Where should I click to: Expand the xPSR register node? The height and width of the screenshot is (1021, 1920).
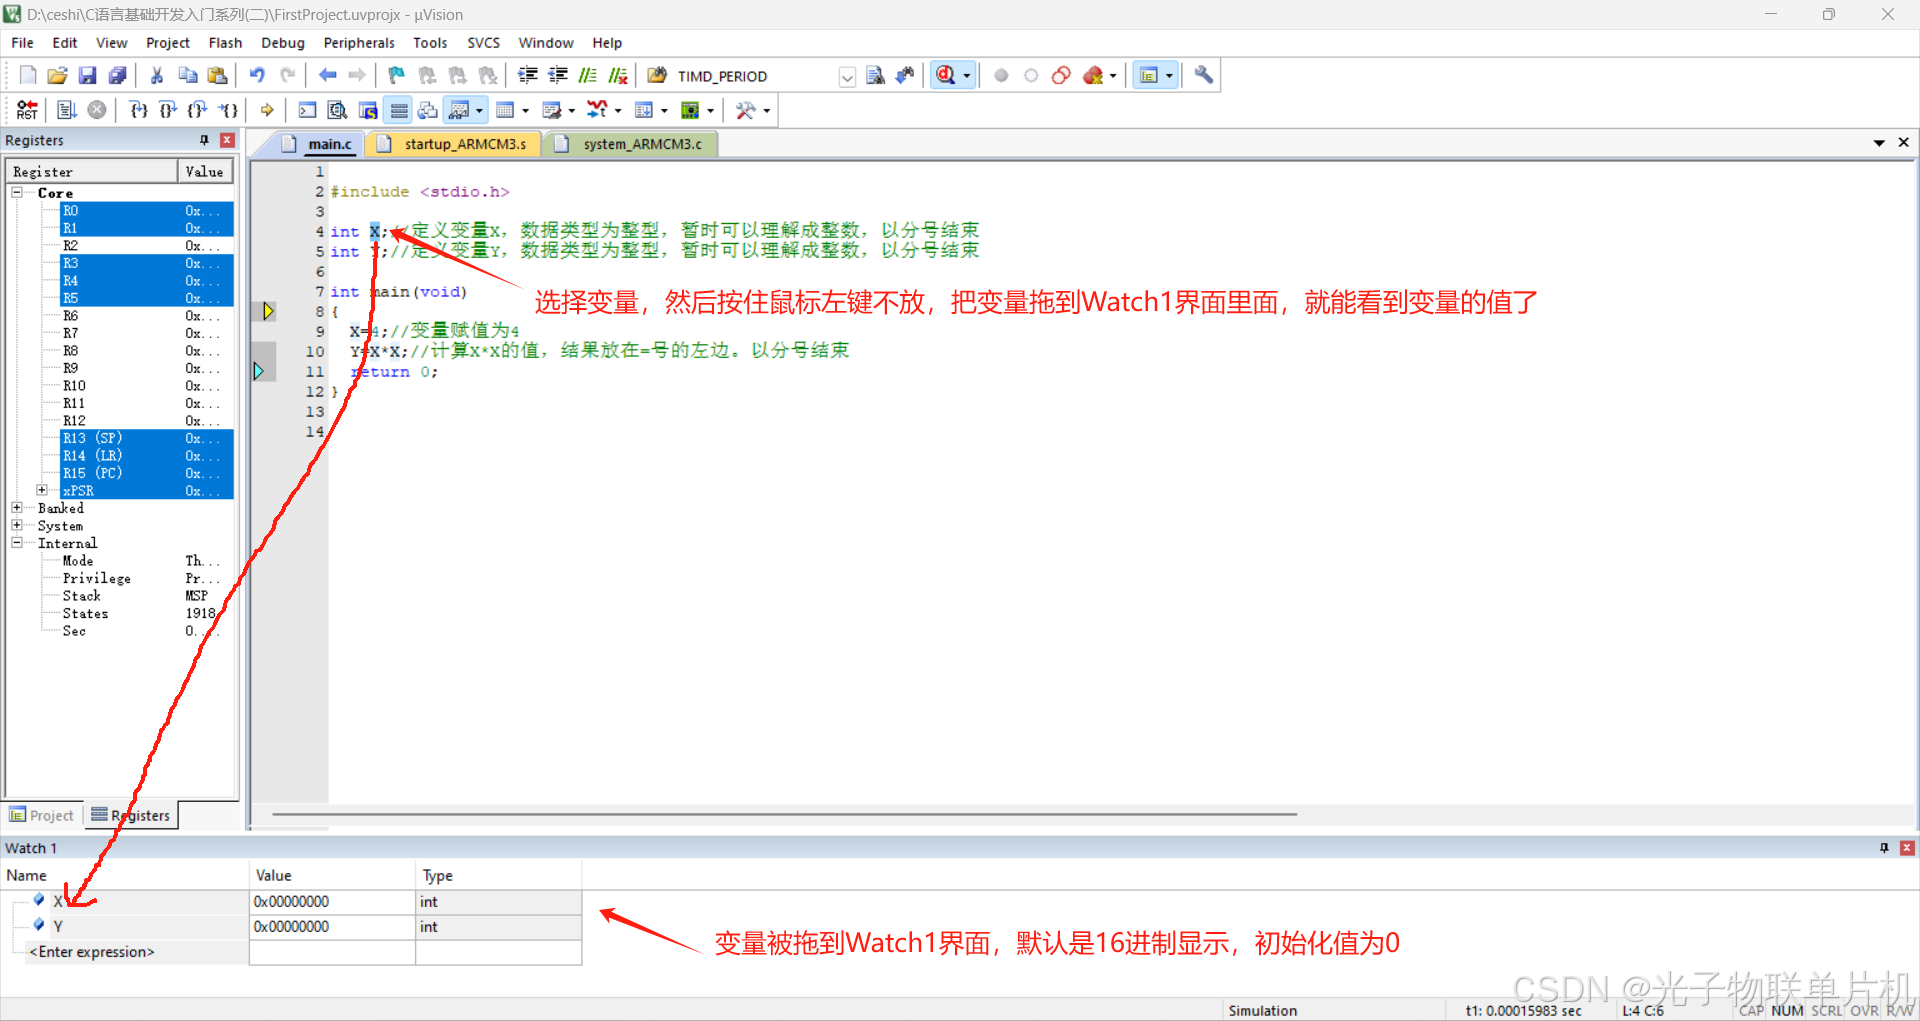pos(42,490)
